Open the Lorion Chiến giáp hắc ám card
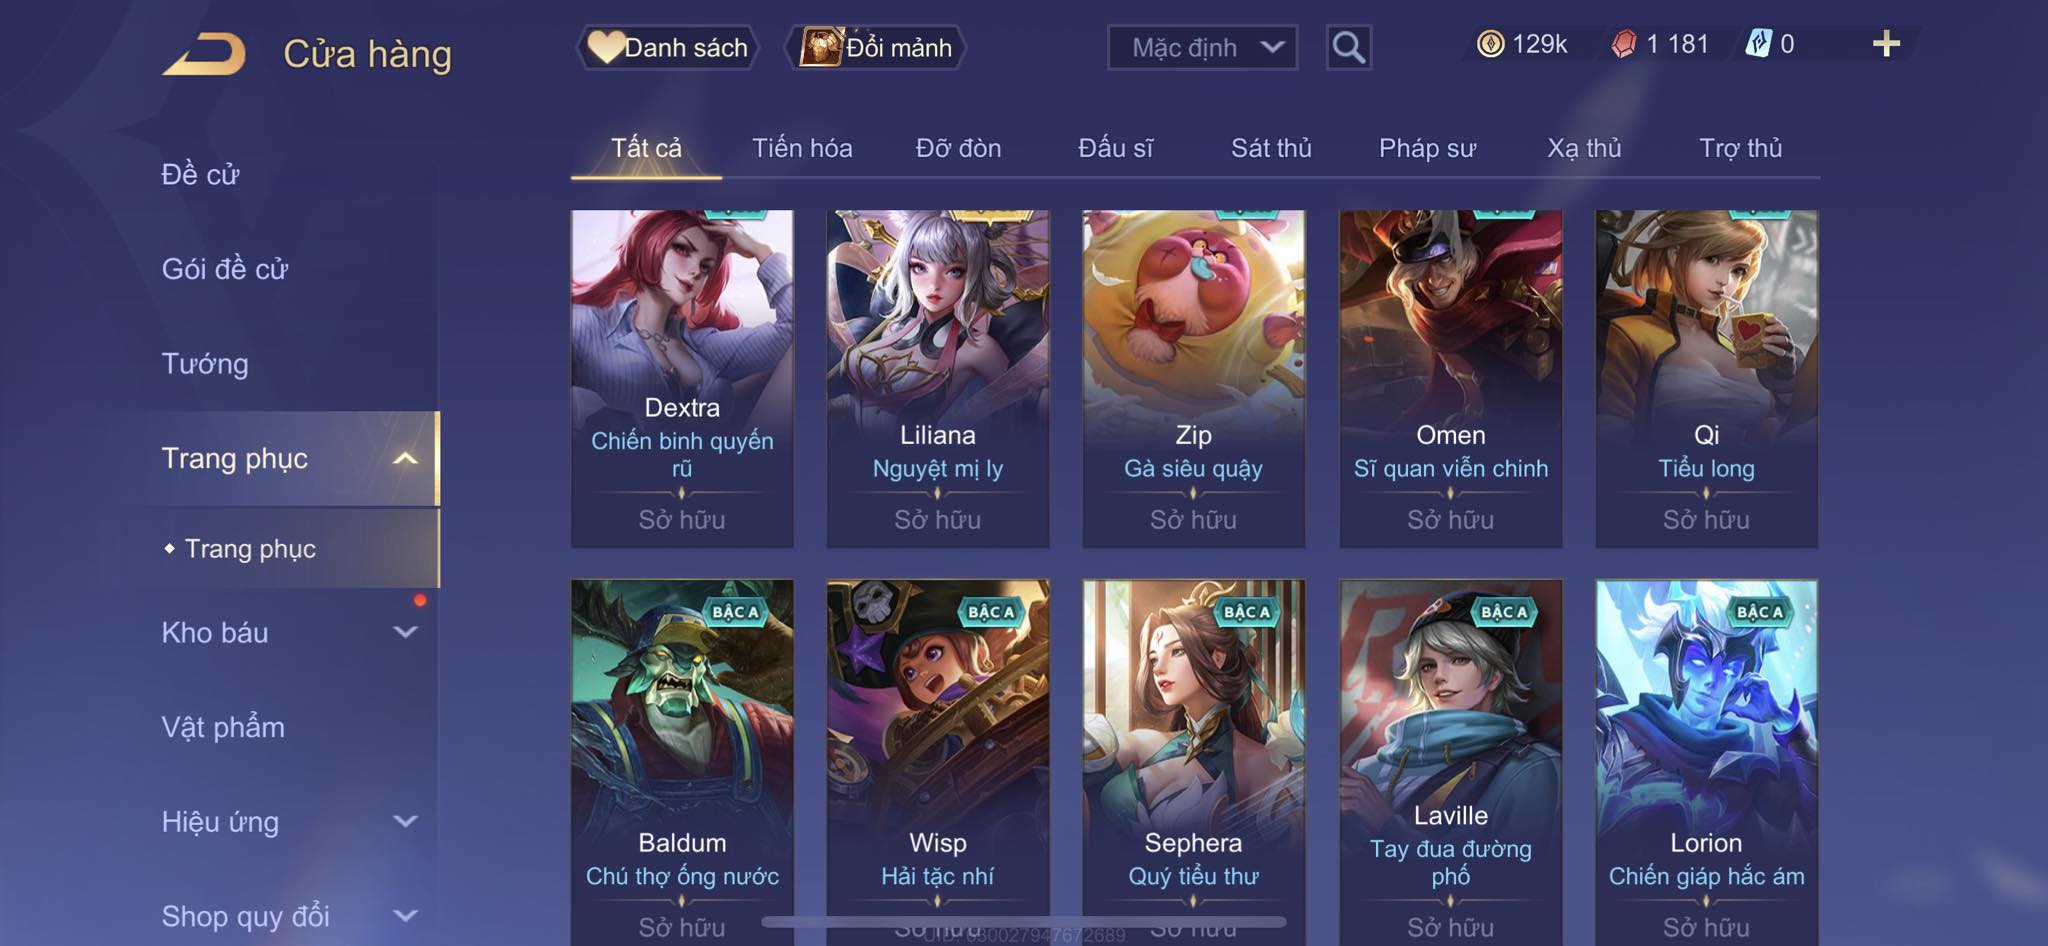 click(1706, 762)
